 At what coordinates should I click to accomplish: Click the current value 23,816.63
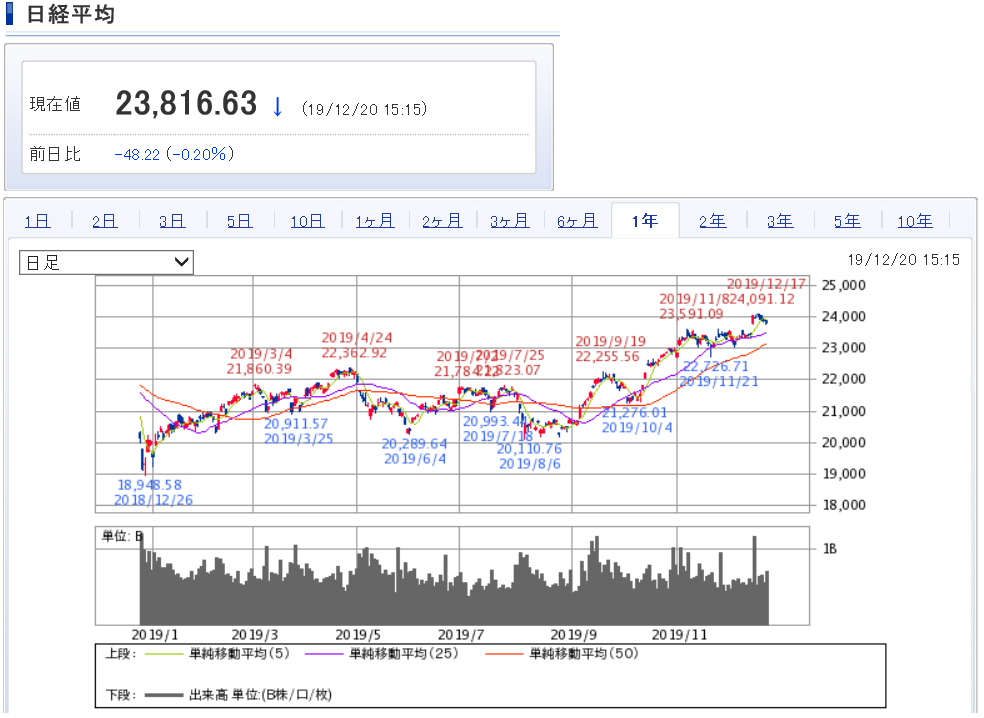tap(186, 104)
